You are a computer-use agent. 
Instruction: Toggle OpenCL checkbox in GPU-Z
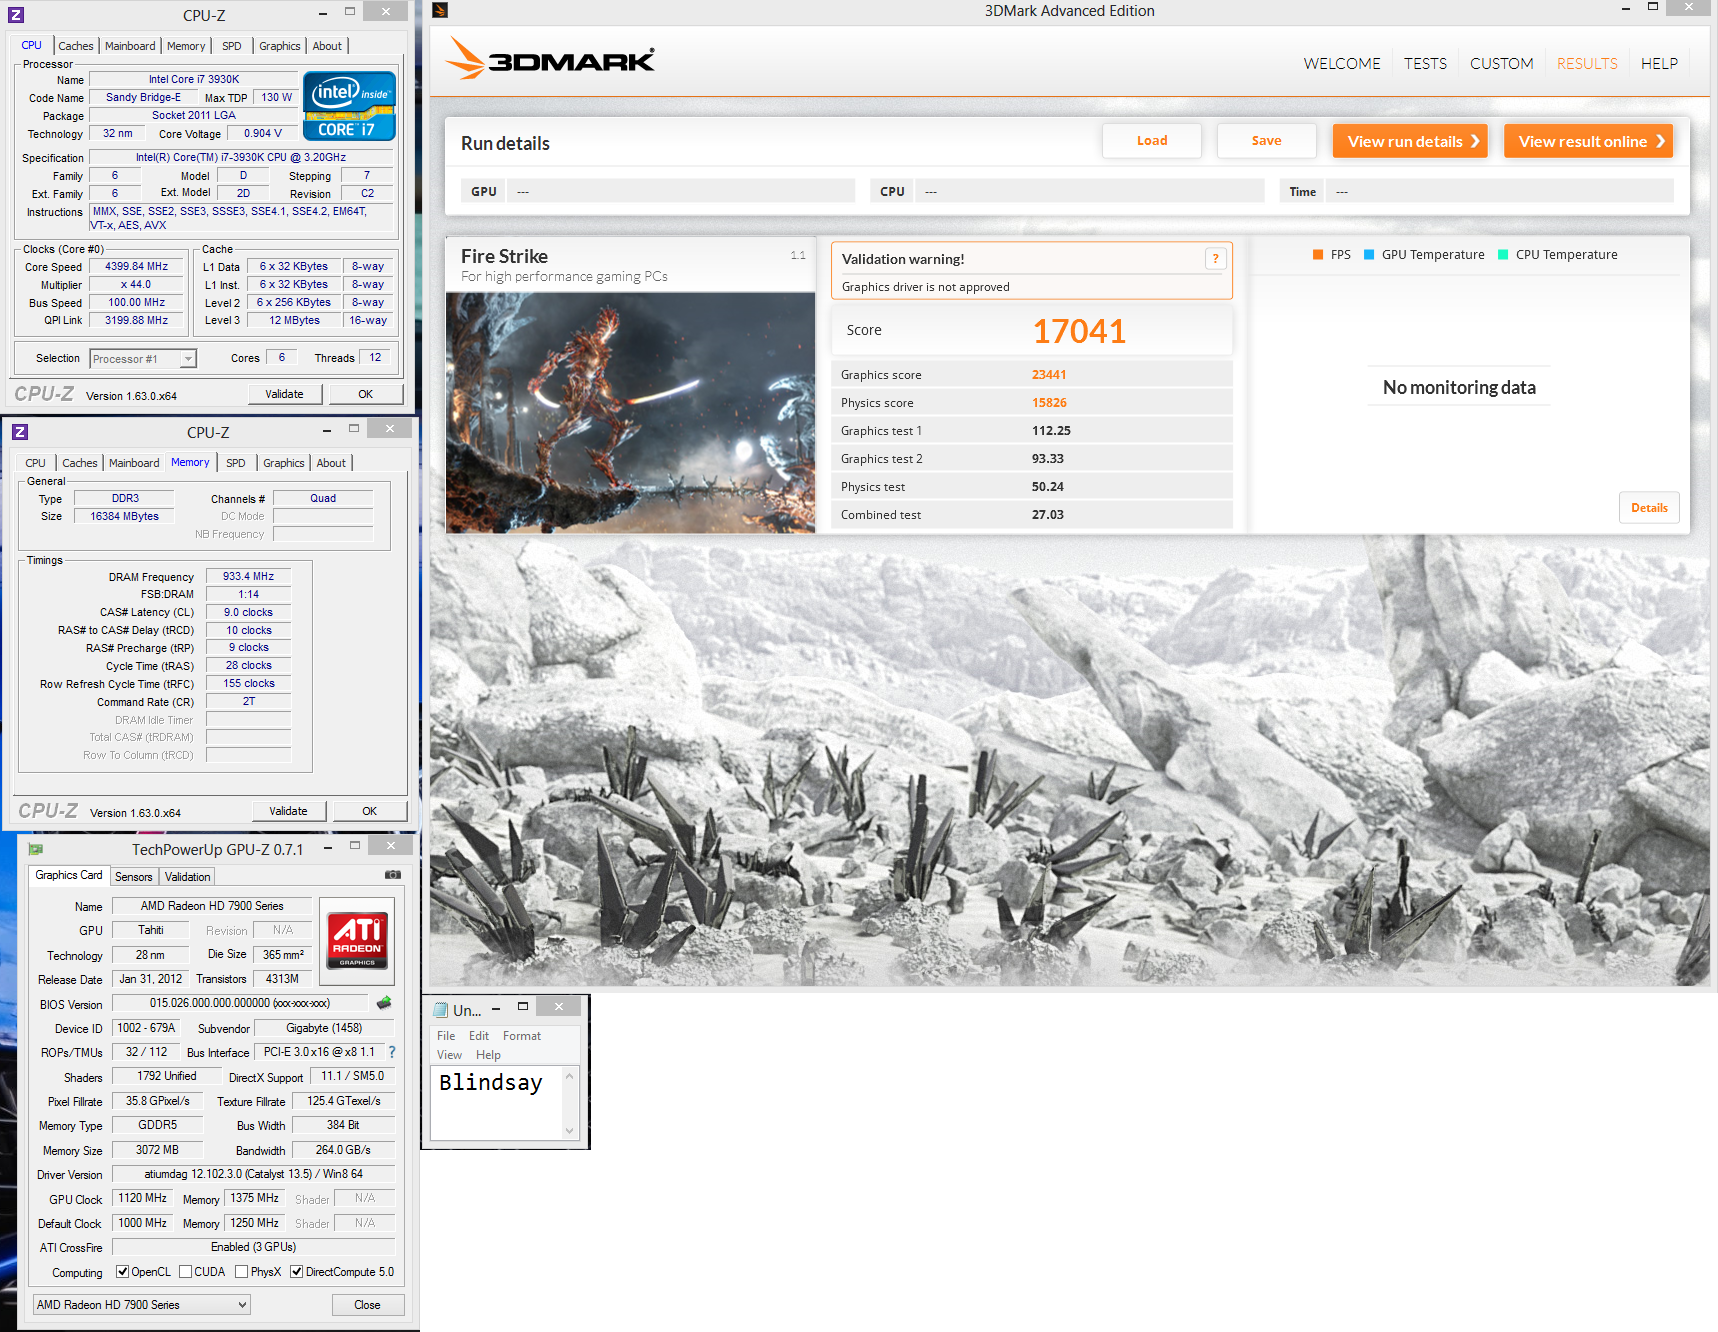pos(122,1272)
